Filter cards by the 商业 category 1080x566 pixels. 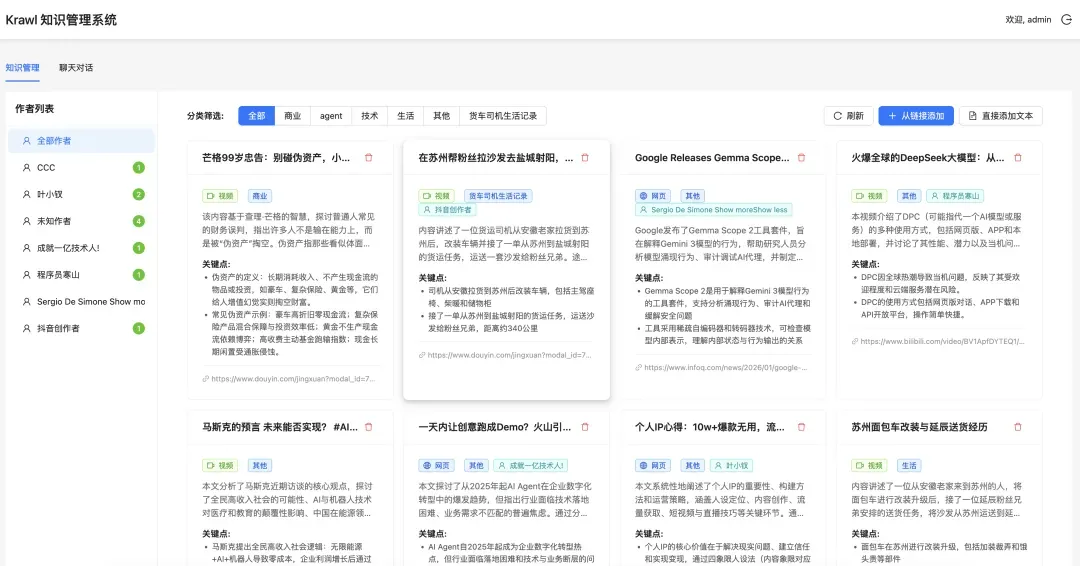point(292,116)
